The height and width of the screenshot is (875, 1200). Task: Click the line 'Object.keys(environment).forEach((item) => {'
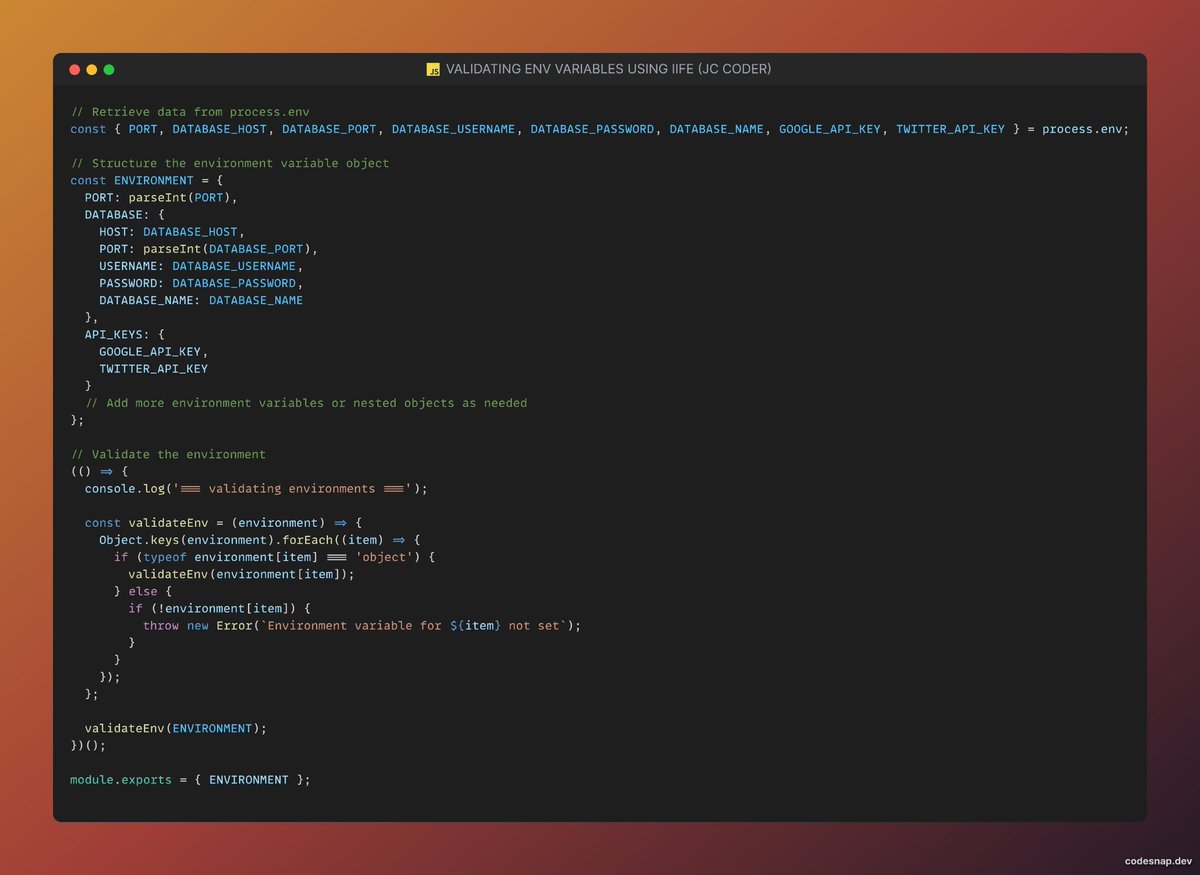pos(260,540)
